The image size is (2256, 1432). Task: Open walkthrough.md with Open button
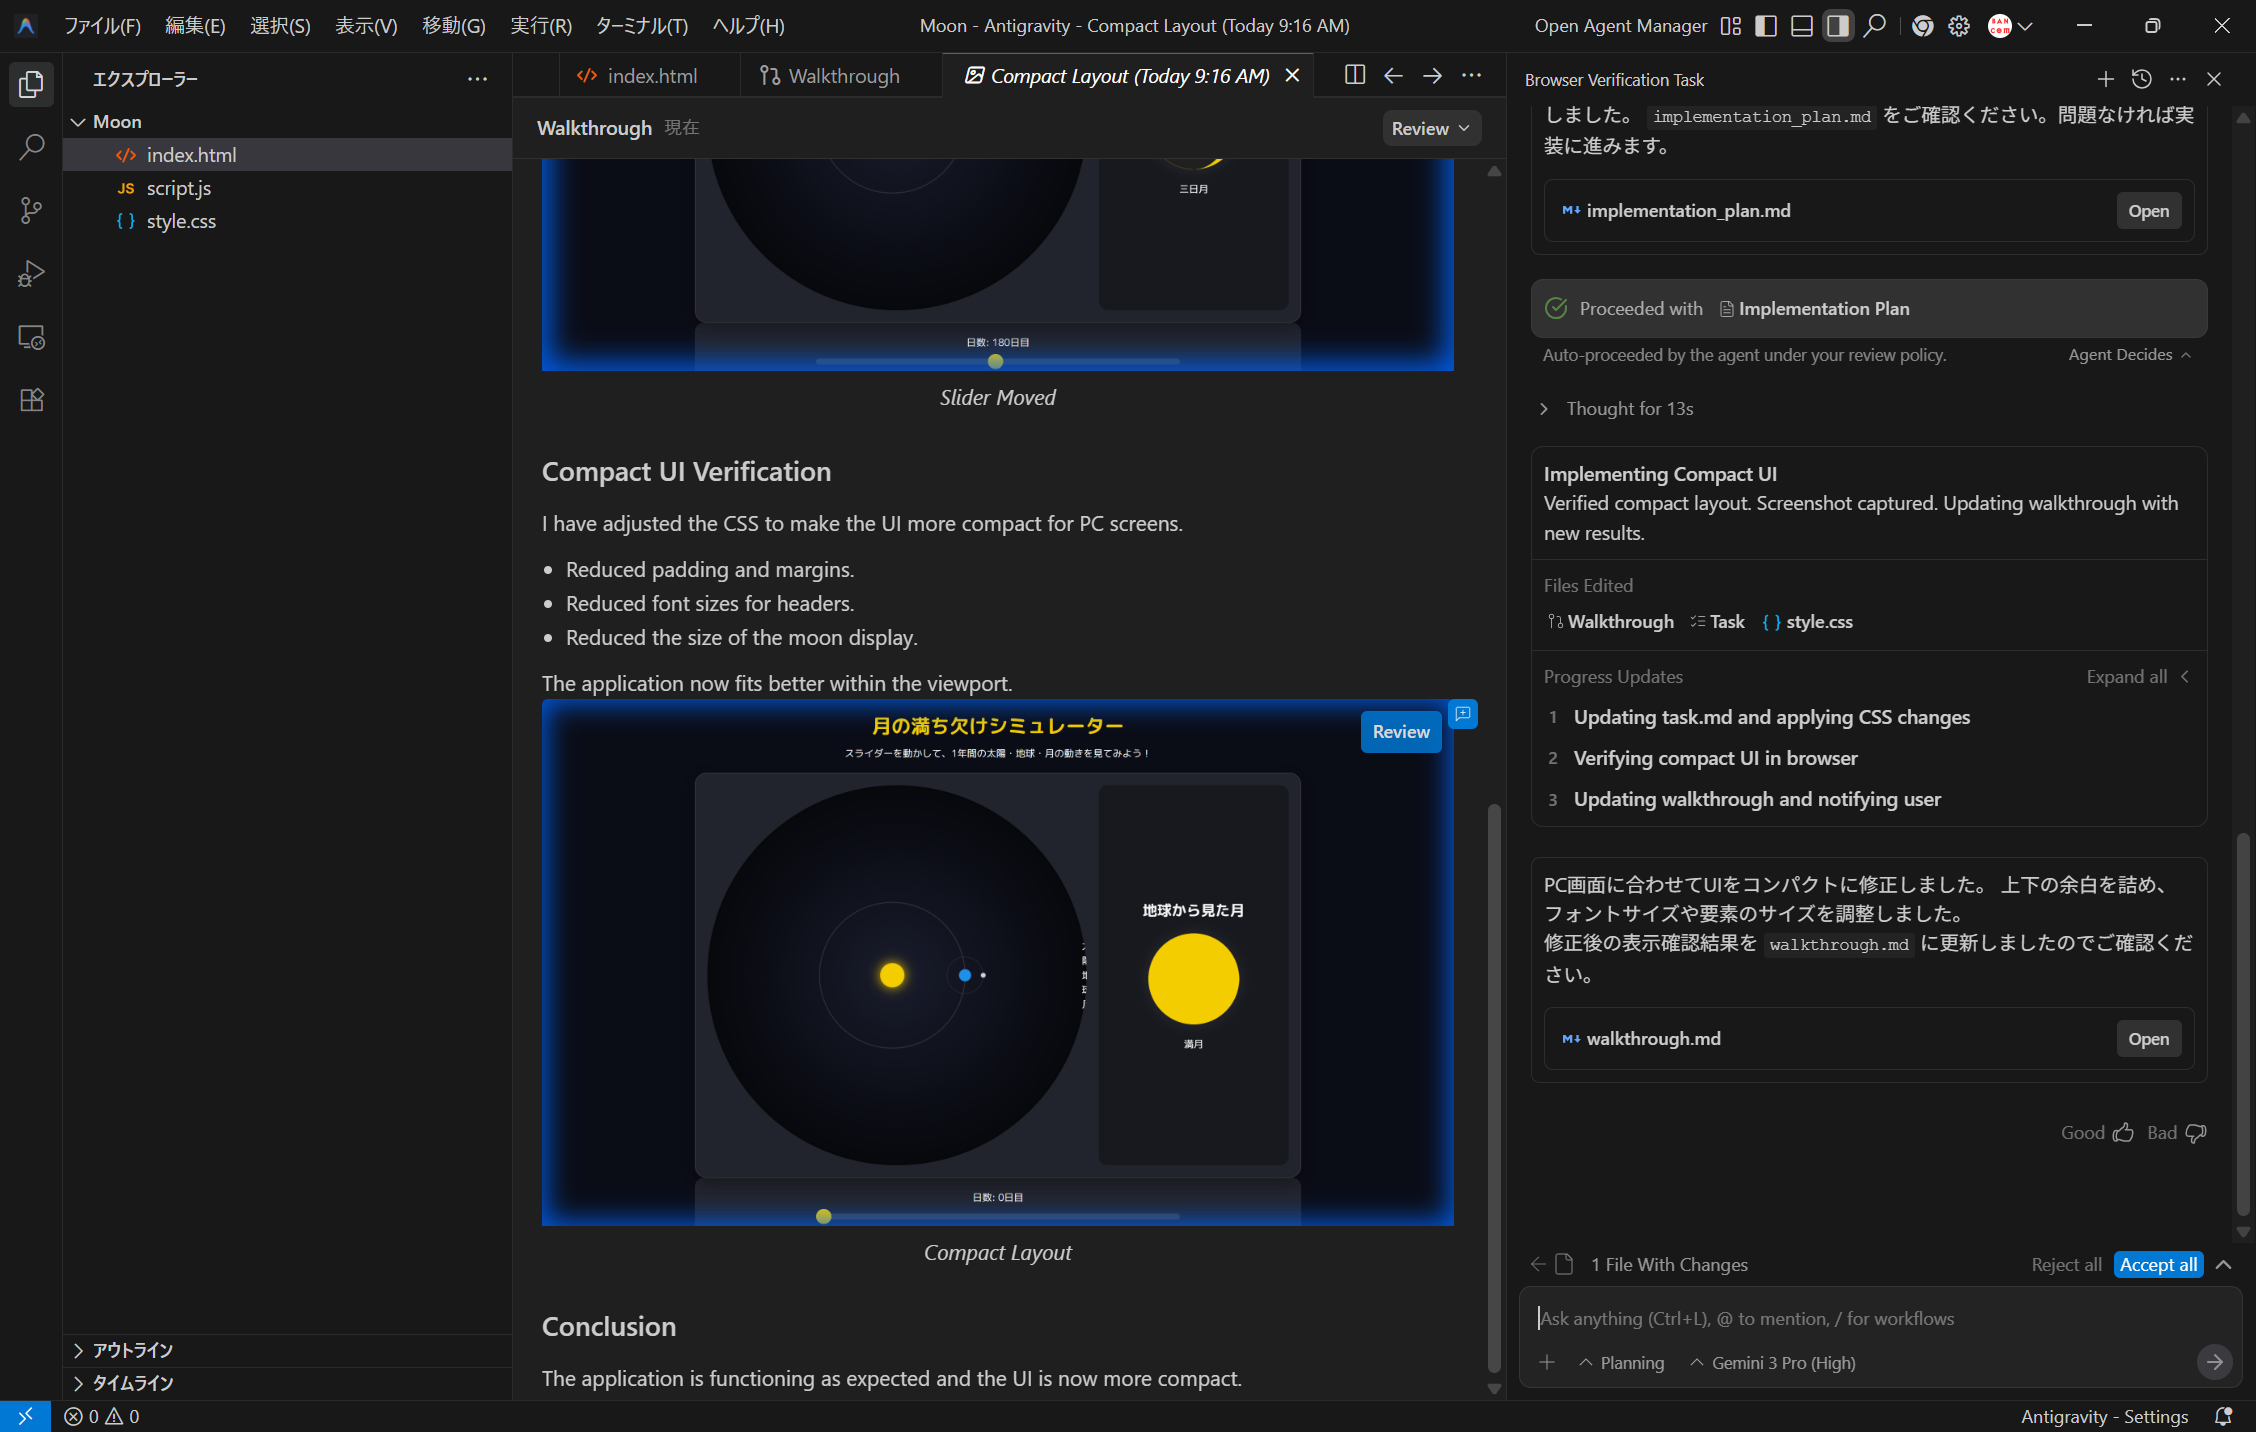(x=2147, y=1038)
